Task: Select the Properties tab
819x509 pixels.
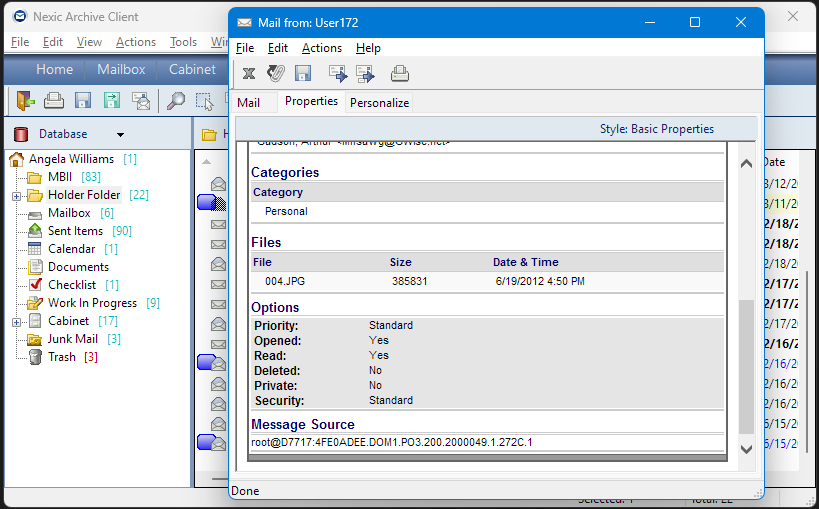Action: pyautogui.click(x=311, y=101)
